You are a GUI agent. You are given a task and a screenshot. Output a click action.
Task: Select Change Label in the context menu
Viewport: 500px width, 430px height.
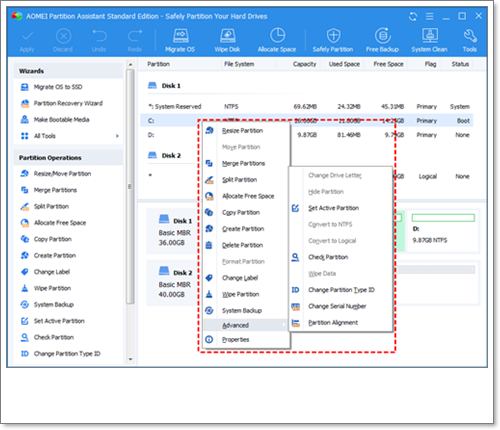pyautogui.click(x=246, y=278)
